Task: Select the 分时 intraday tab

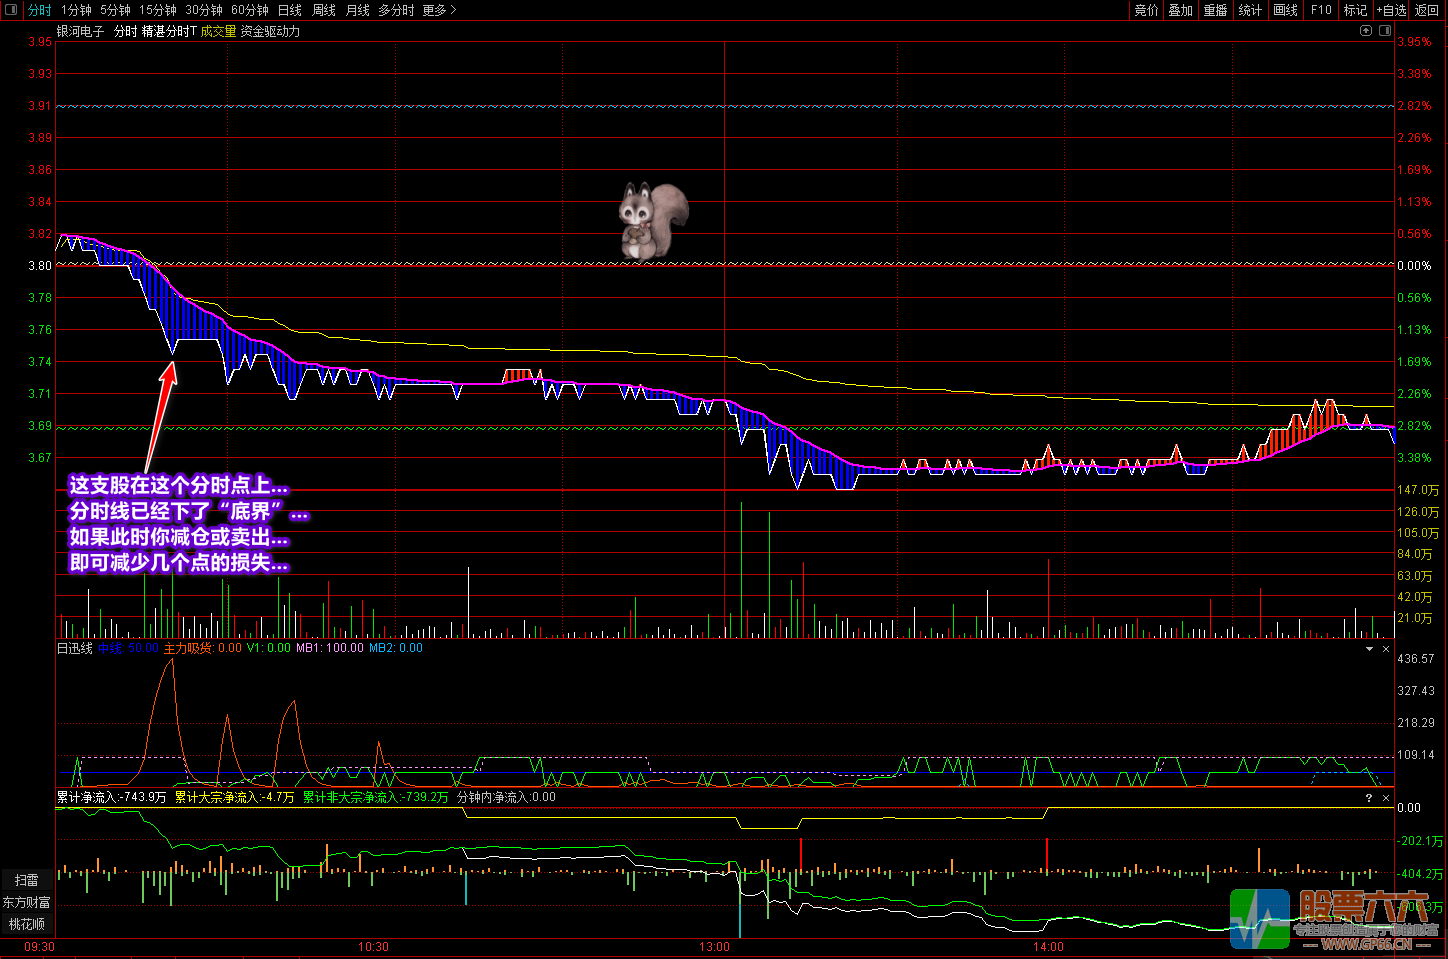Action: (x=40, y=10)
